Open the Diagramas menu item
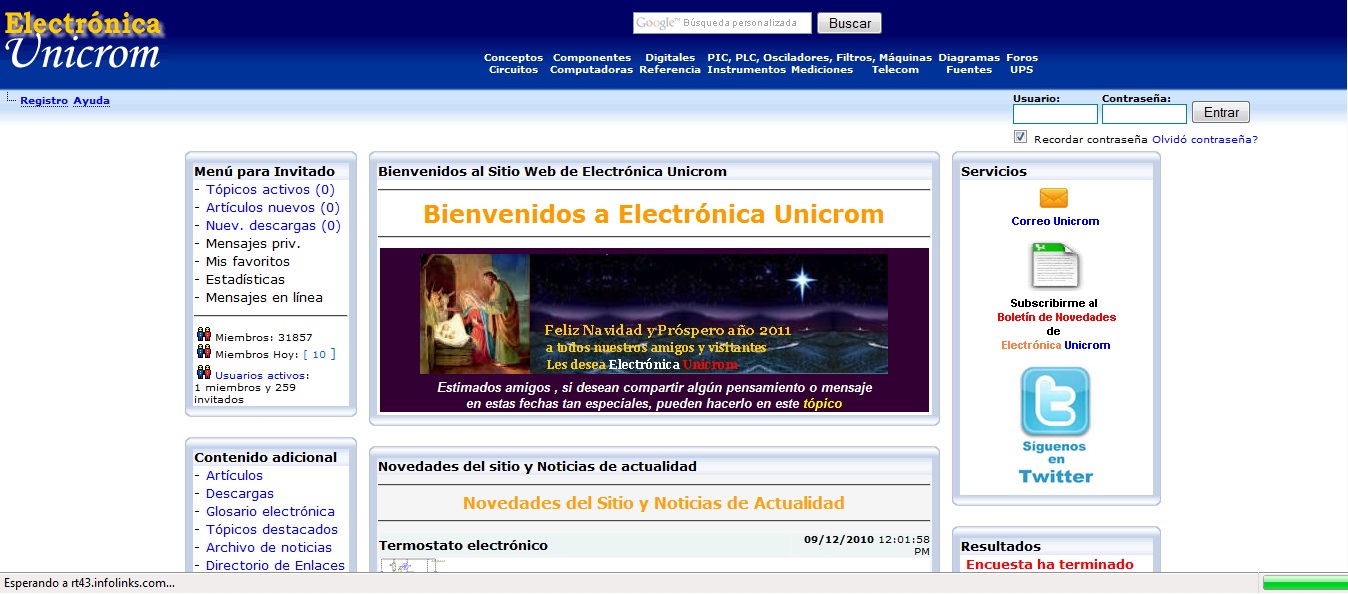Screen dimensions: 1348x594 [969, 58]
